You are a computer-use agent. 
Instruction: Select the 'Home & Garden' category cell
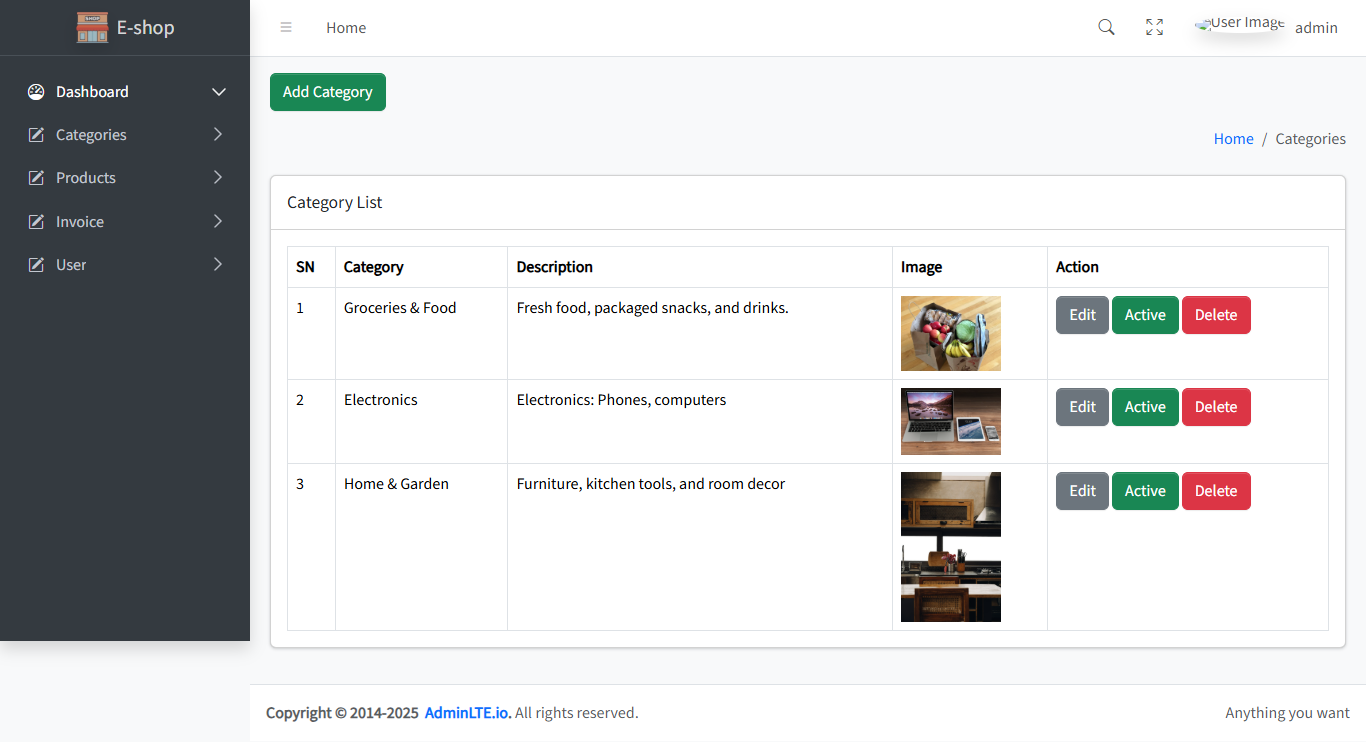[x=421, y=547]
